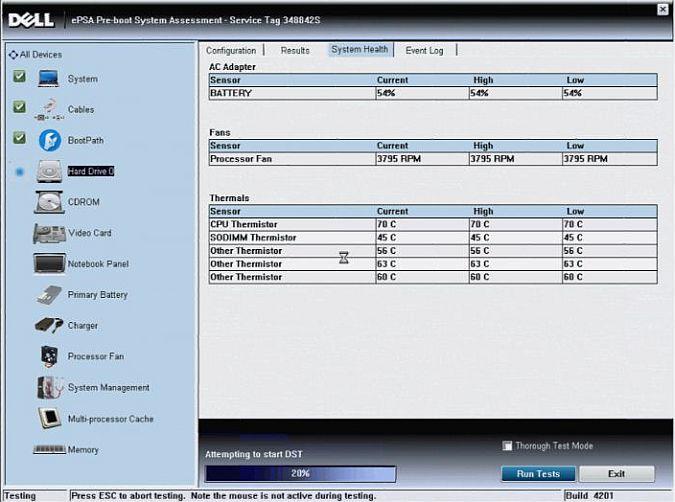Click the Processor Fan sensor row
Viewport: 675px width, 502px height.
[x=433, y=159]
